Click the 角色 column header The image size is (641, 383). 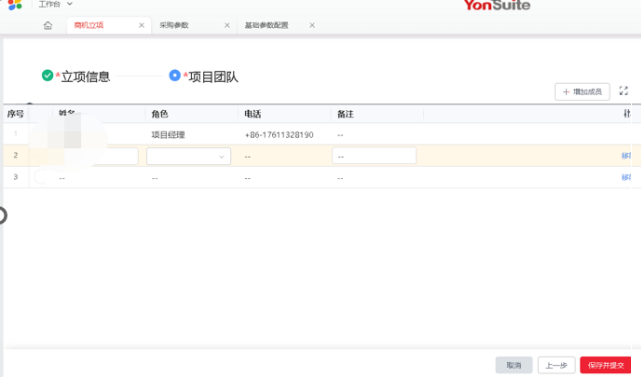click(160, 114)
